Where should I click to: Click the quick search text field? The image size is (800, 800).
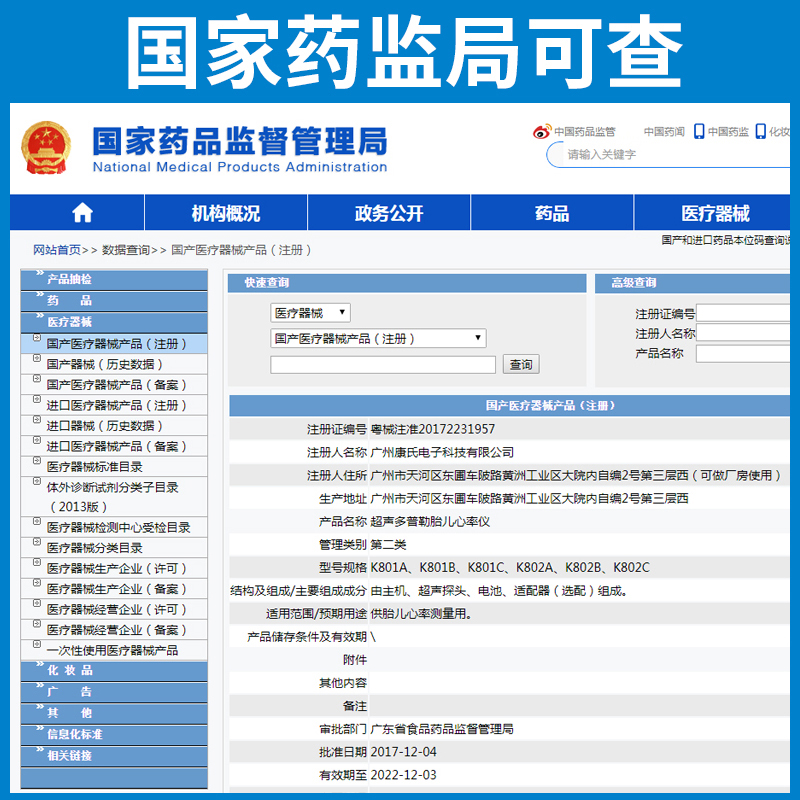click(x=383, y=365)
